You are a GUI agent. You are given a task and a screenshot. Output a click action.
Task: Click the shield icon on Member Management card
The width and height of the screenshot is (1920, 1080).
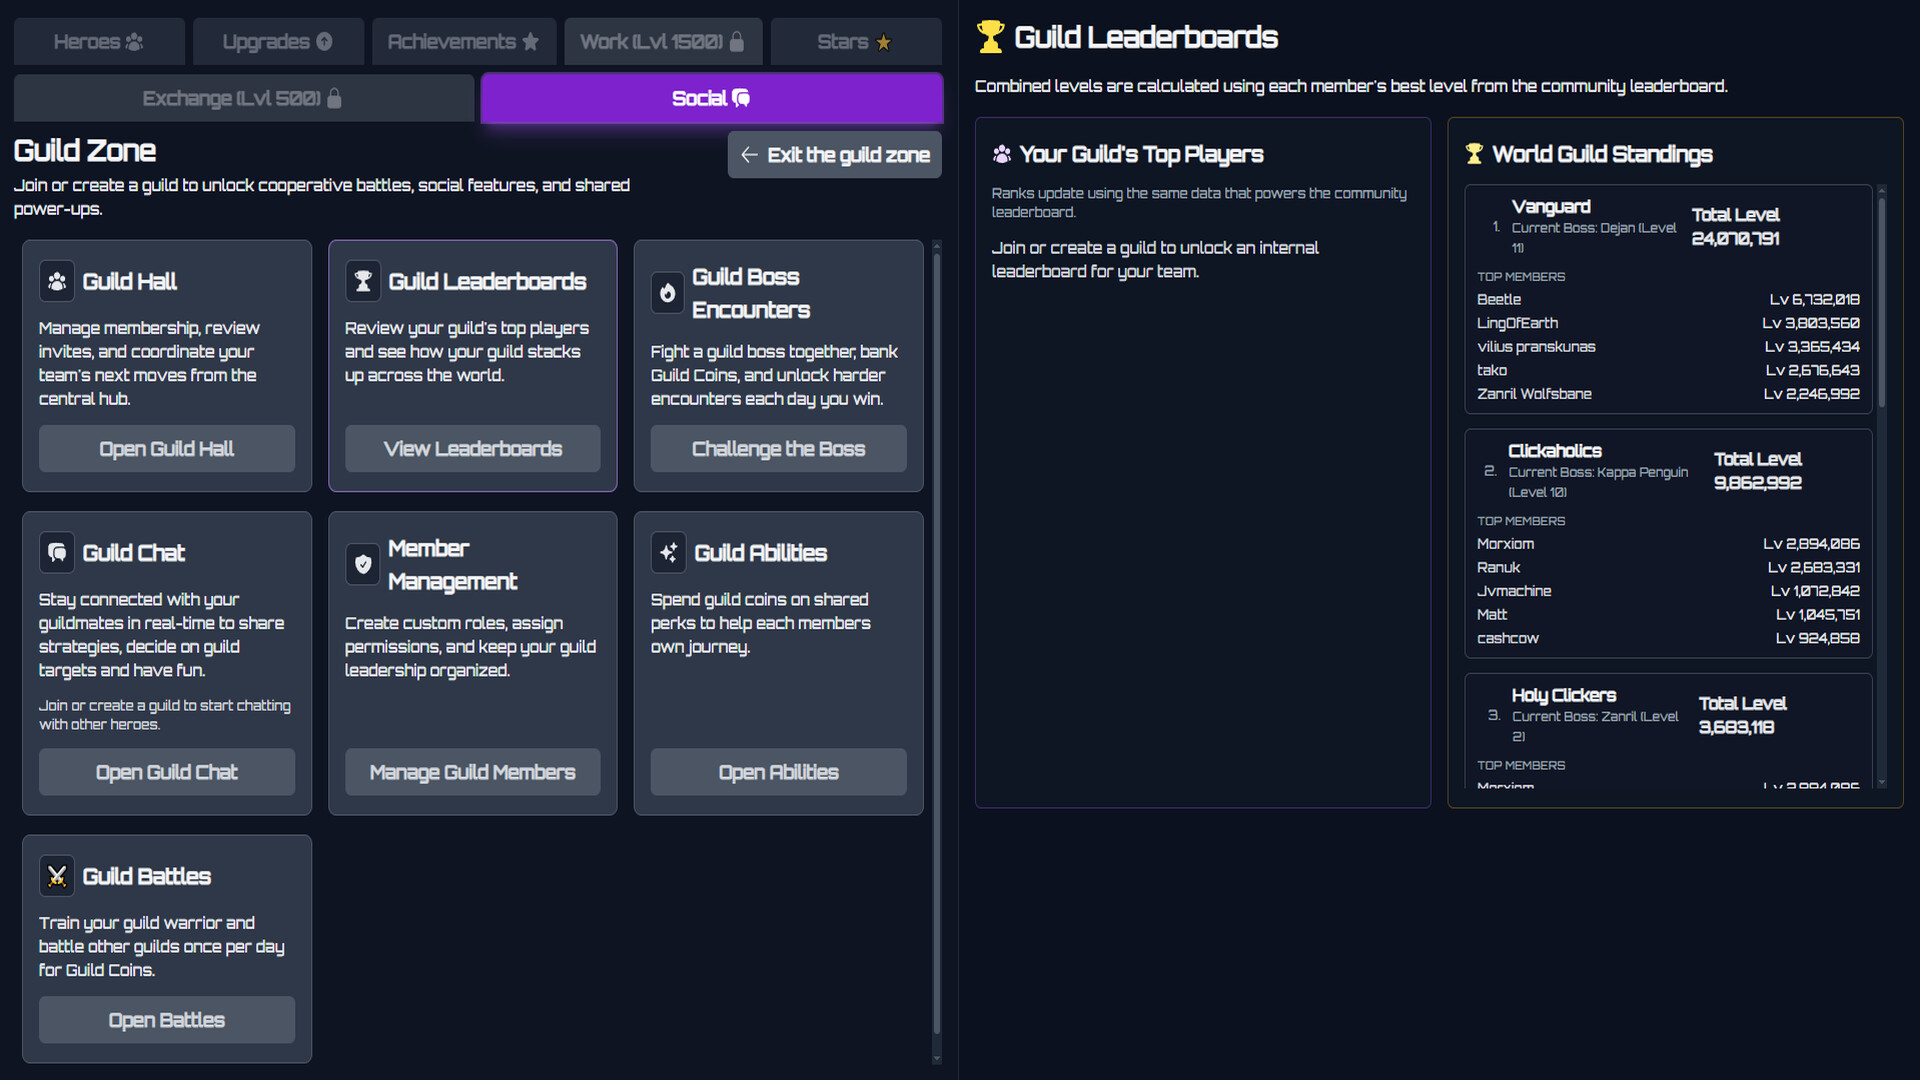(363, 564)
